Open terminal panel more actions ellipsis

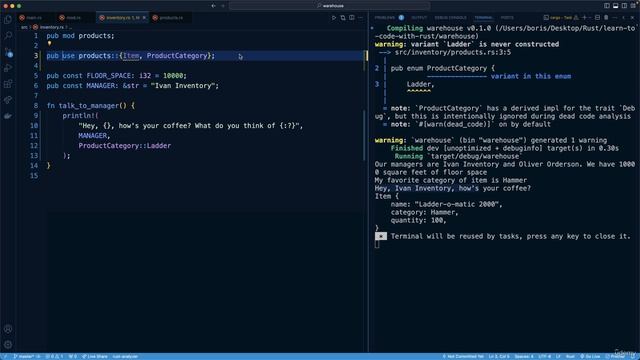pyautogui.click(x=615, y=18)
